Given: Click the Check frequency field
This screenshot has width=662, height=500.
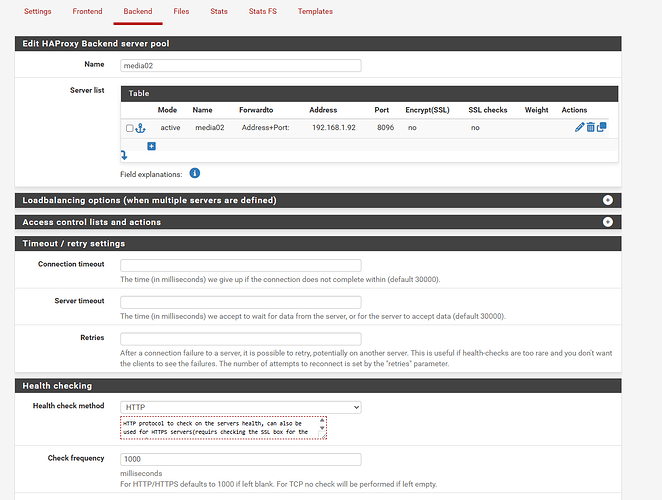Looking at the screenshot, I should click(240, 459).
